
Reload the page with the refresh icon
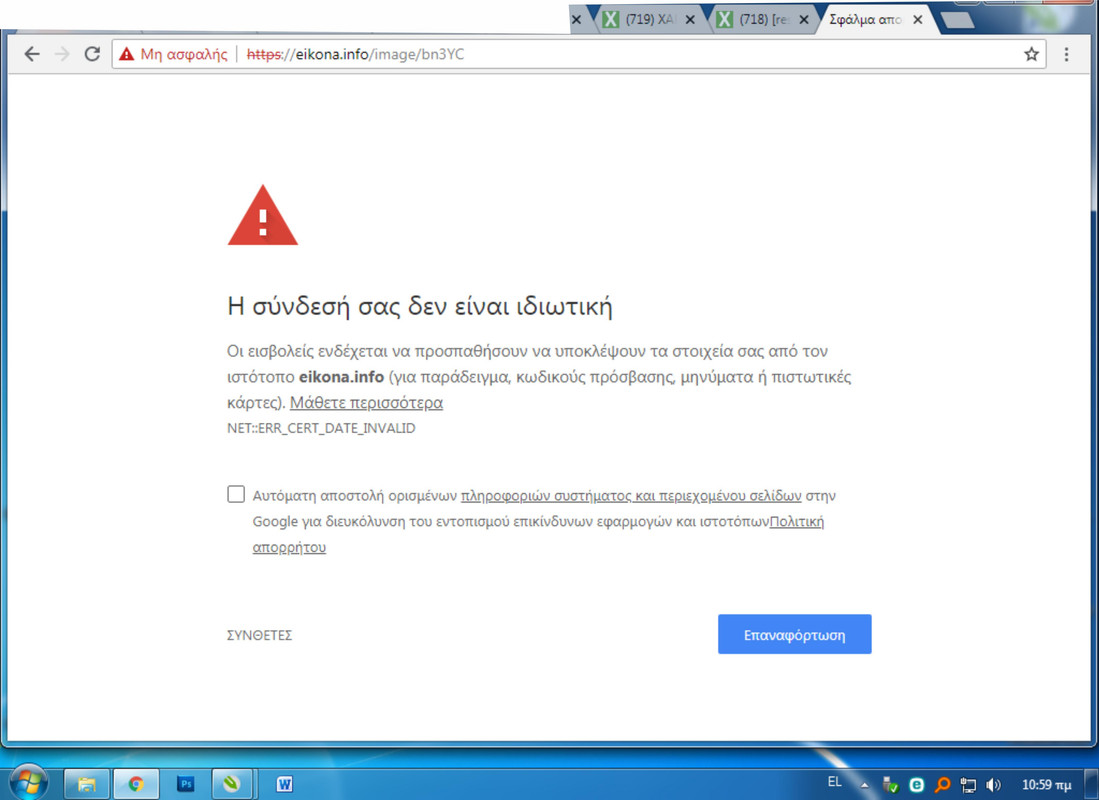pos(92,54)
